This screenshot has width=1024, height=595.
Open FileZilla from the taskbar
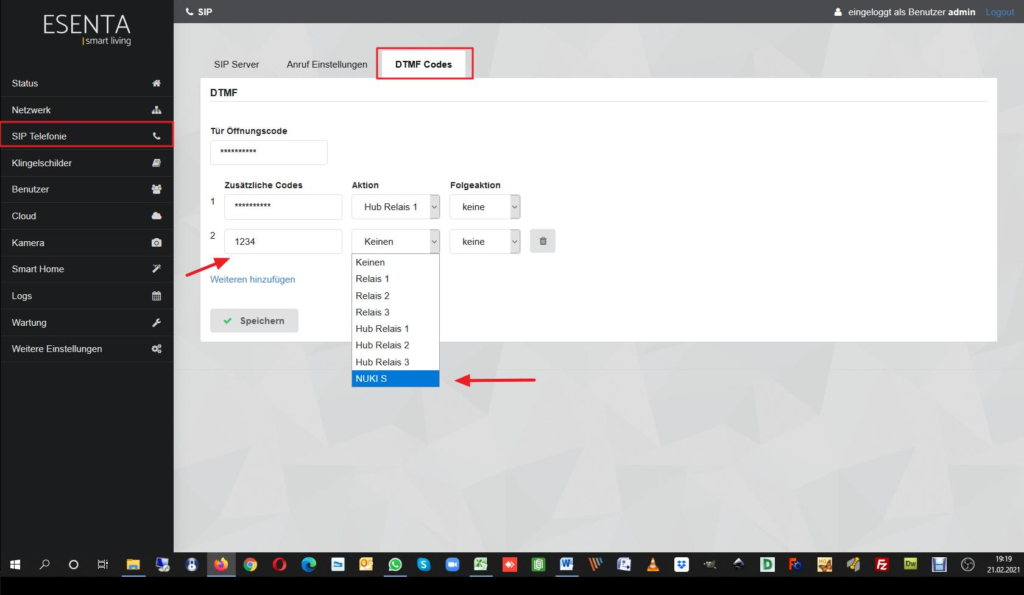tap(882, 564)
